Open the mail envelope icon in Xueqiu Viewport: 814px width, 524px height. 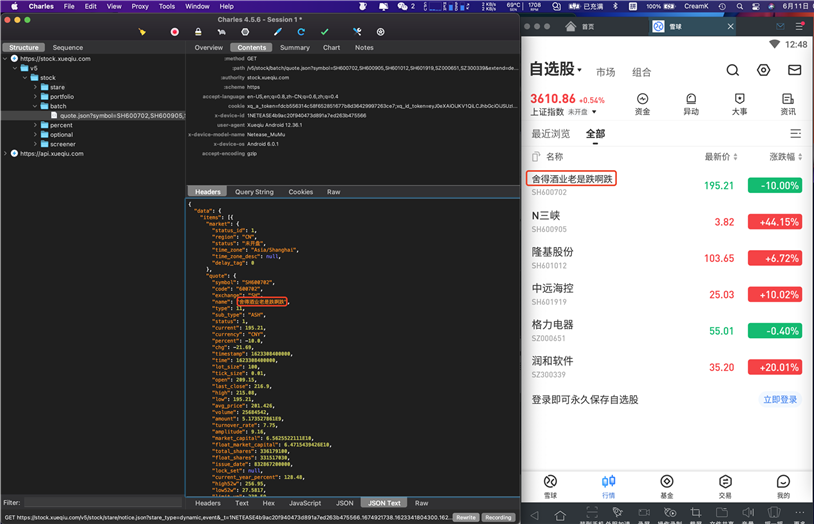794,70
